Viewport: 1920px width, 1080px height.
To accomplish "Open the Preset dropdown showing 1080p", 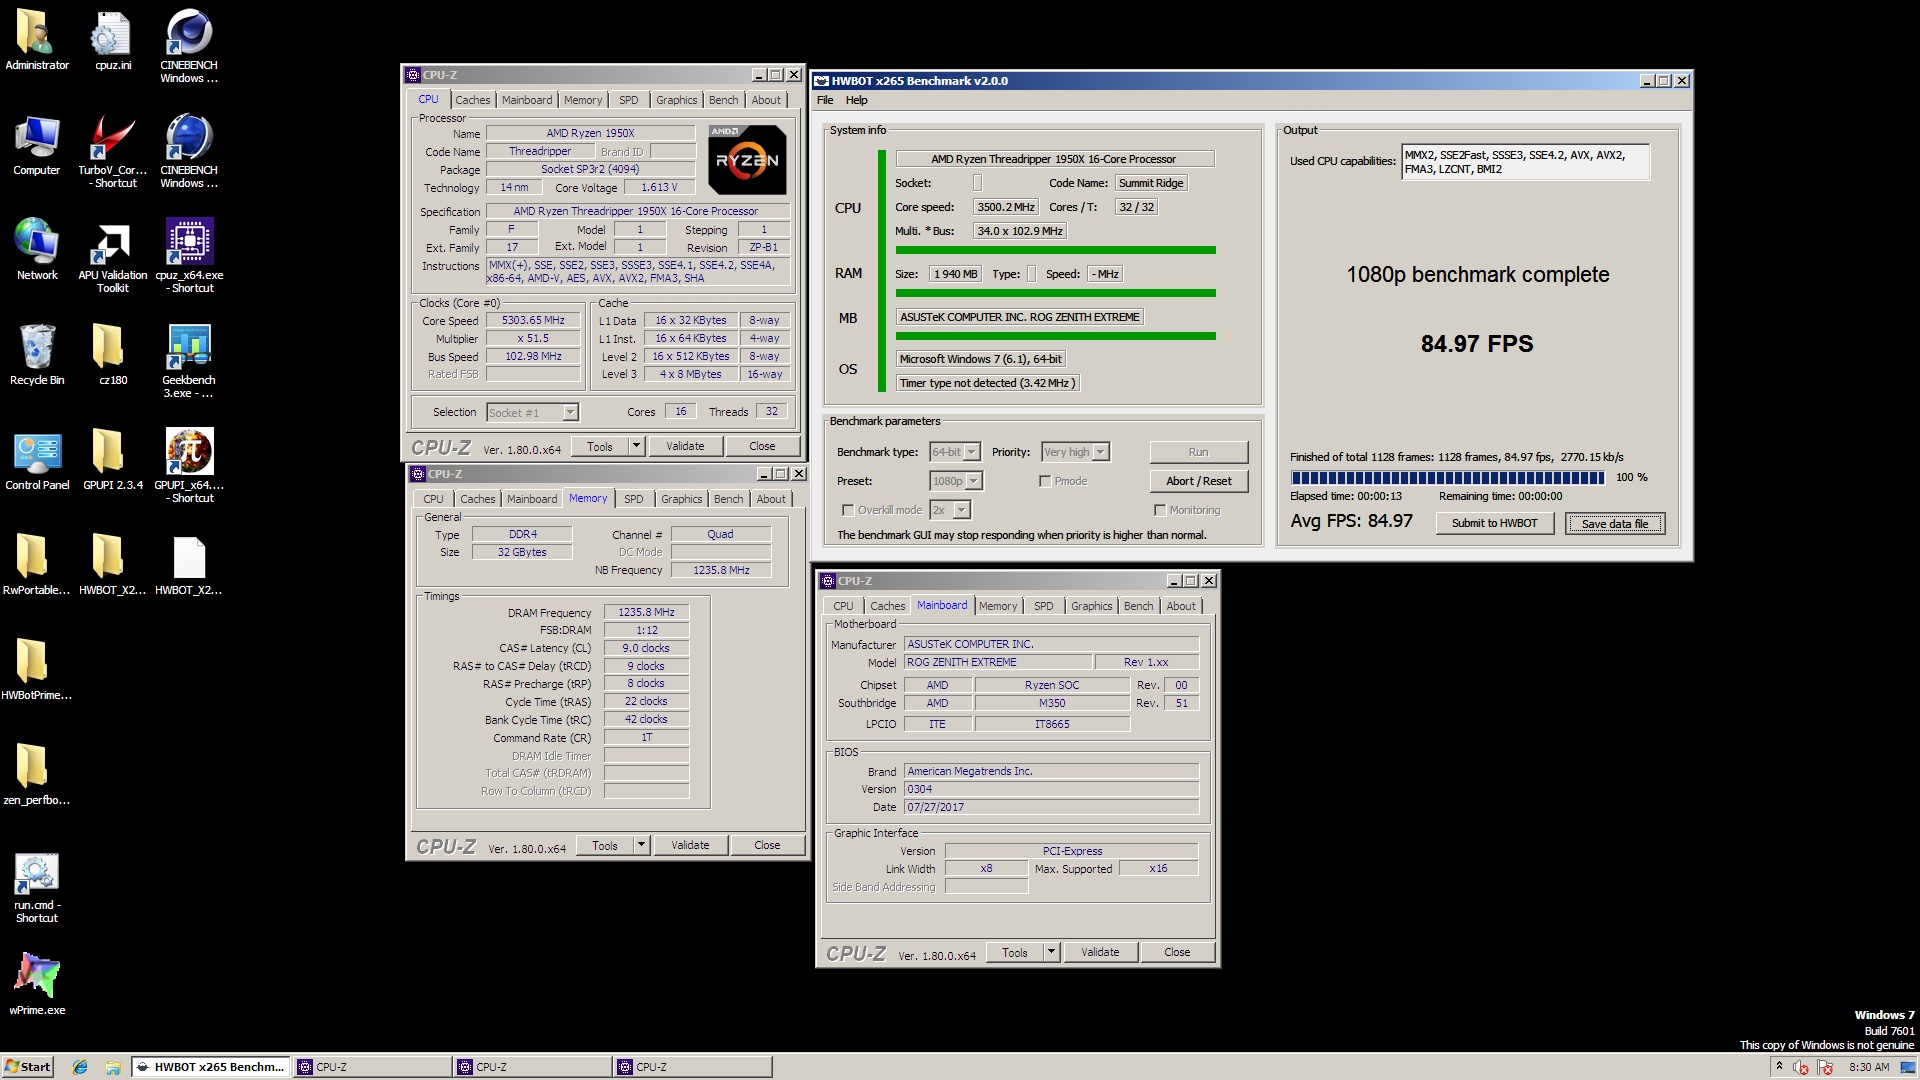I will pyautogui.click(x=955, y=481).
